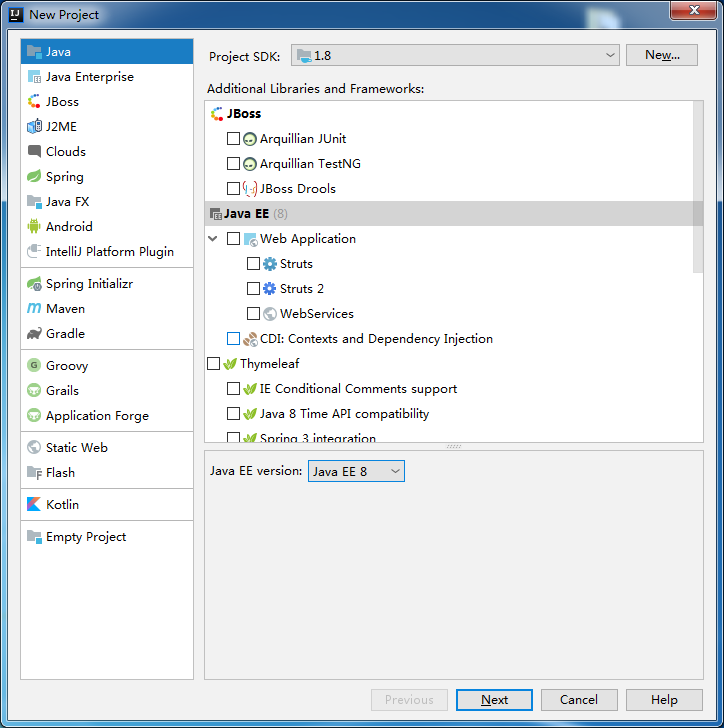This screenshot has height=728, width=724.
Task: Click the Next button
Action: (494, 700)
